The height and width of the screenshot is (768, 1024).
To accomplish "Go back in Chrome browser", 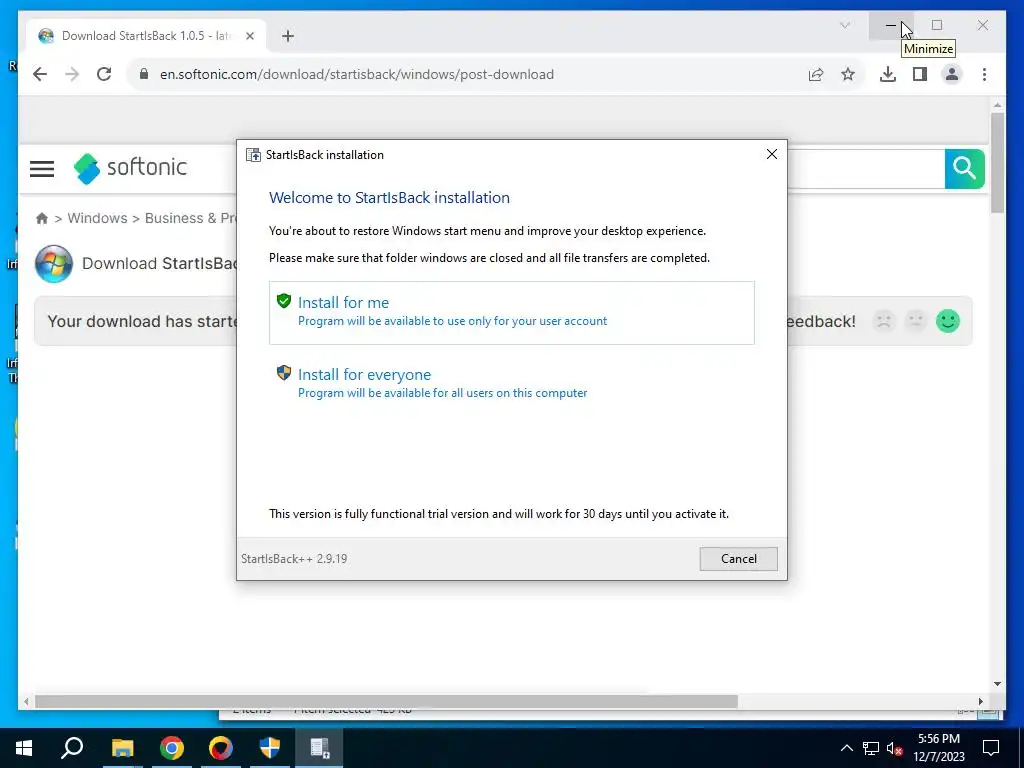I will click(40, 74).
